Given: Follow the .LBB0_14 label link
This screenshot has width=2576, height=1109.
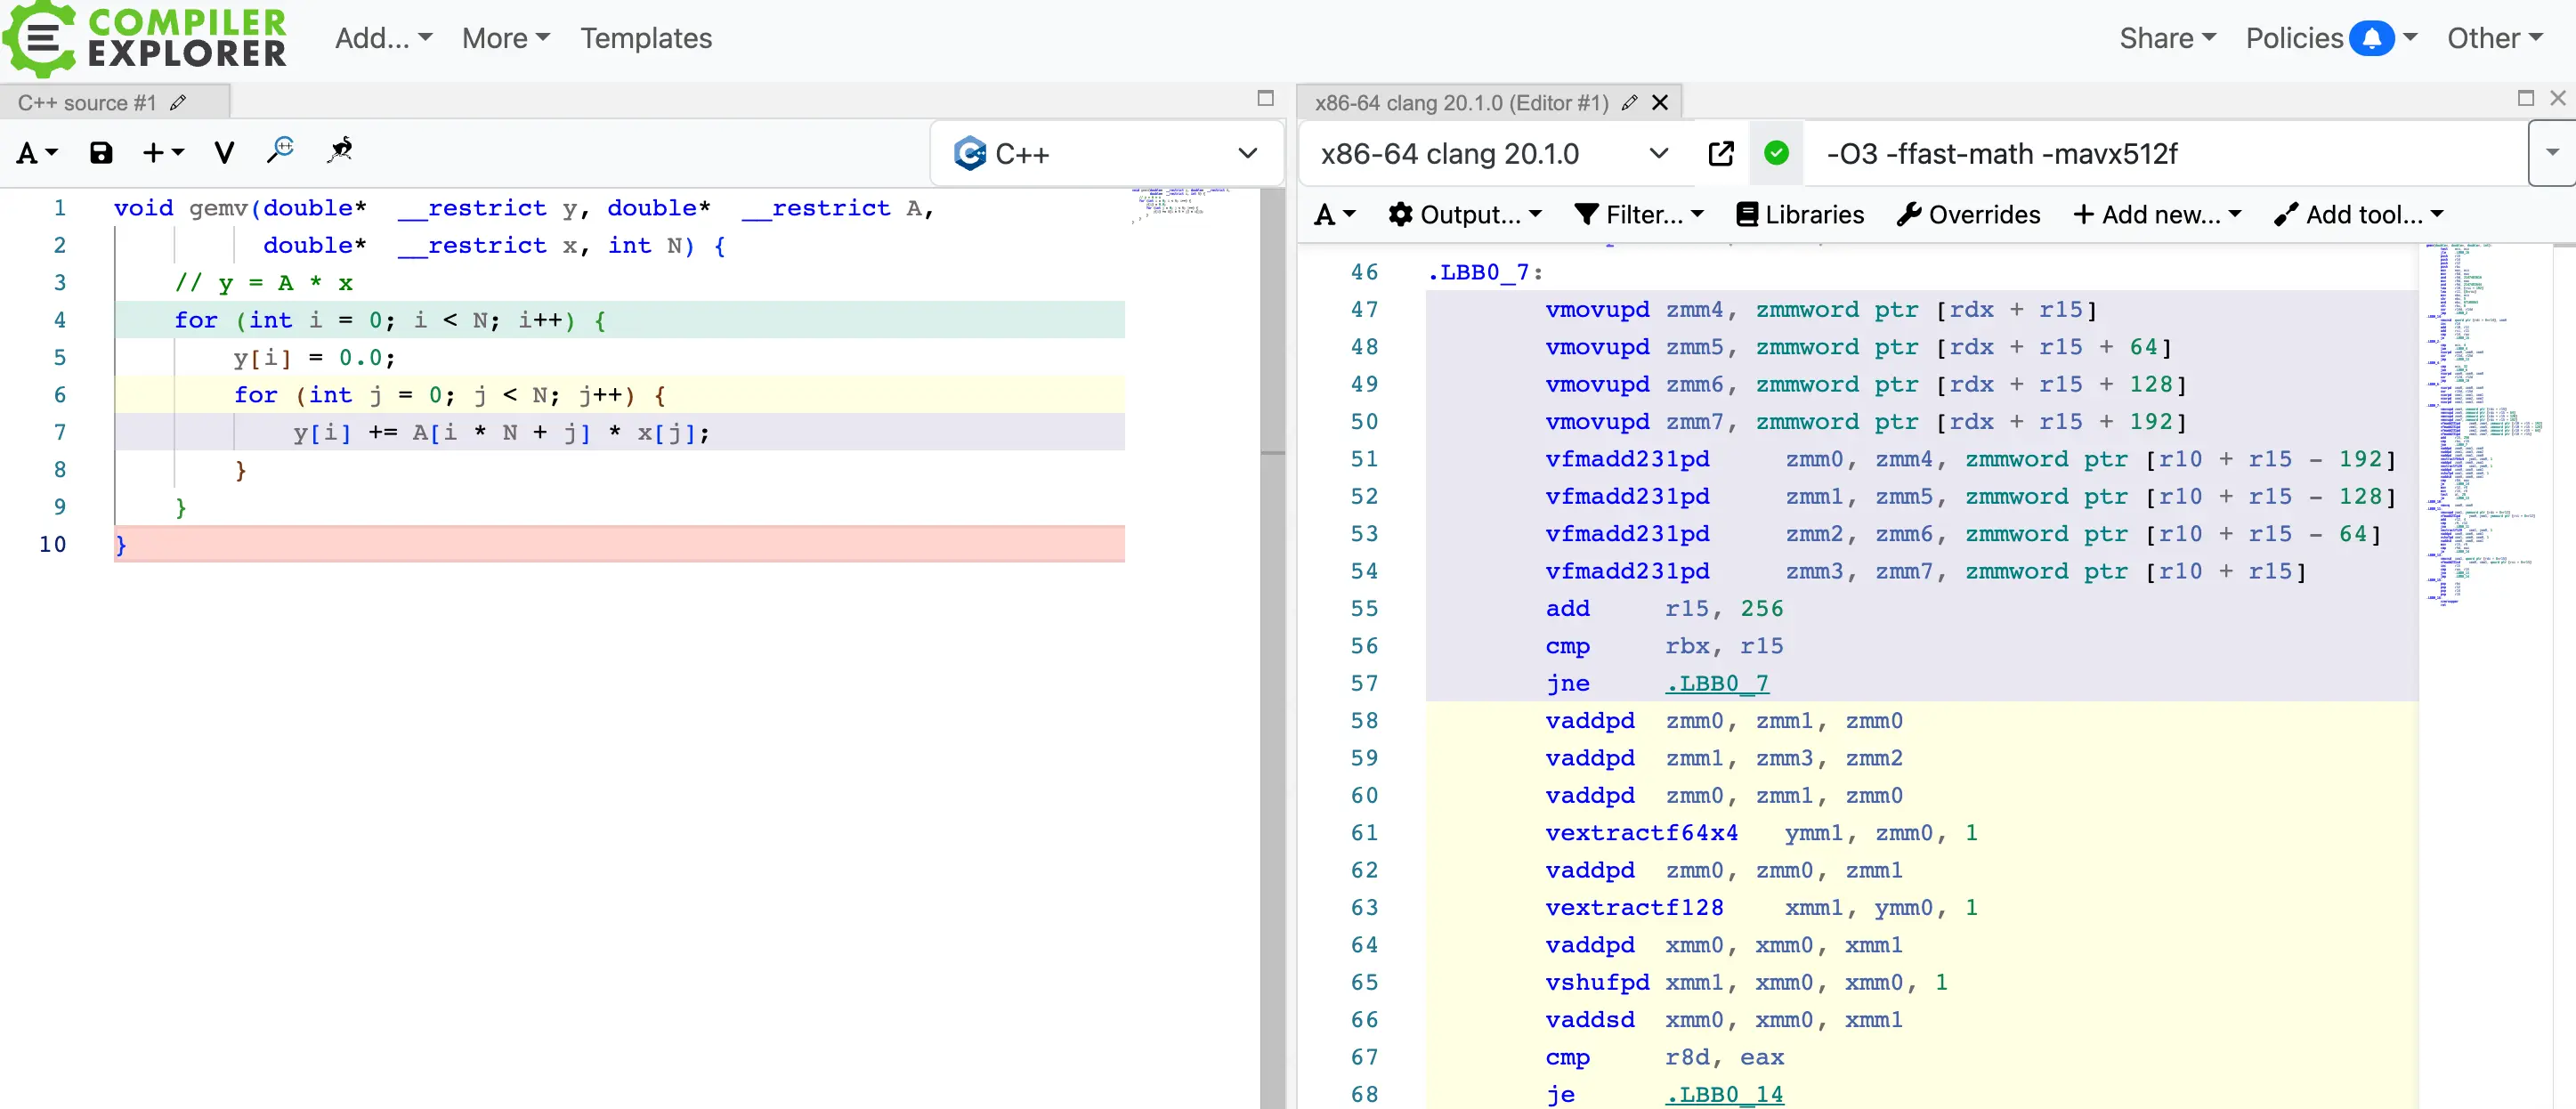Looking at the screenshot, I should [x=1724, y=1094].
